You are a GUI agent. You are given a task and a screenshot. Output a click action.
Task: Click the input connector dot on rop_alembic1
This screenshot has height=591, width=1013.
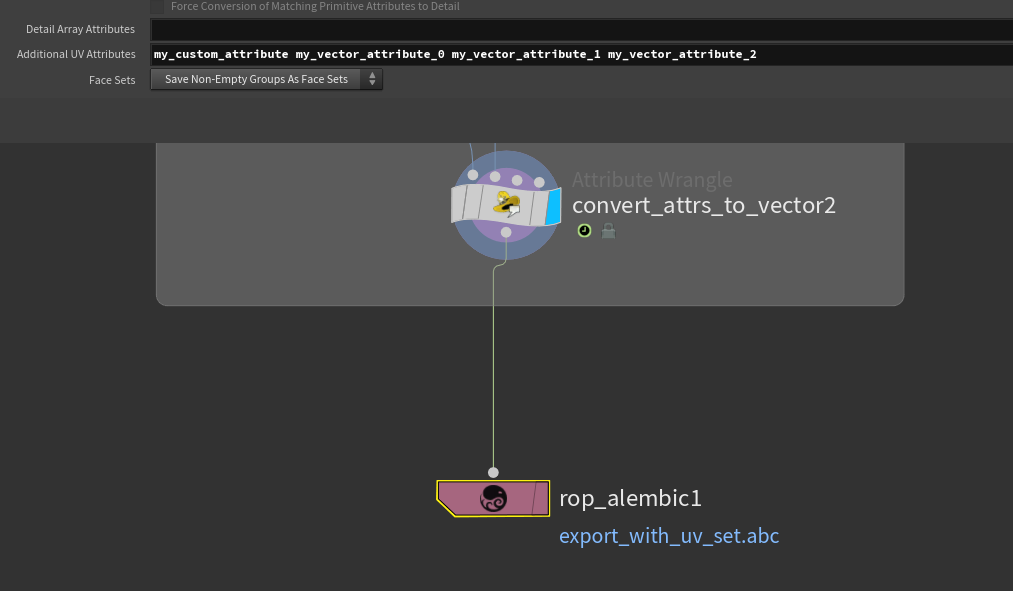point(493,472)
